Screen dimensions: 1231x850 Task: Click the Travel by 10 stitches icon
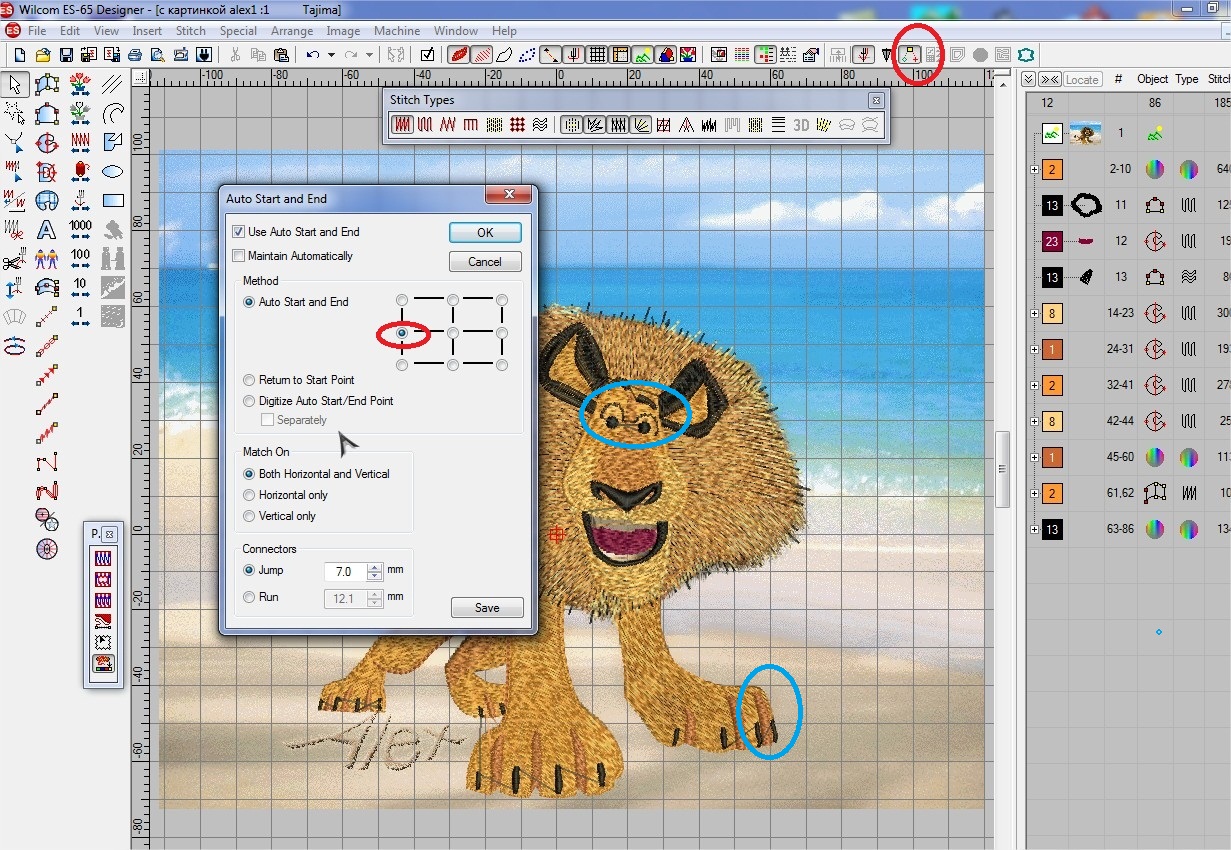click(81, 288)
